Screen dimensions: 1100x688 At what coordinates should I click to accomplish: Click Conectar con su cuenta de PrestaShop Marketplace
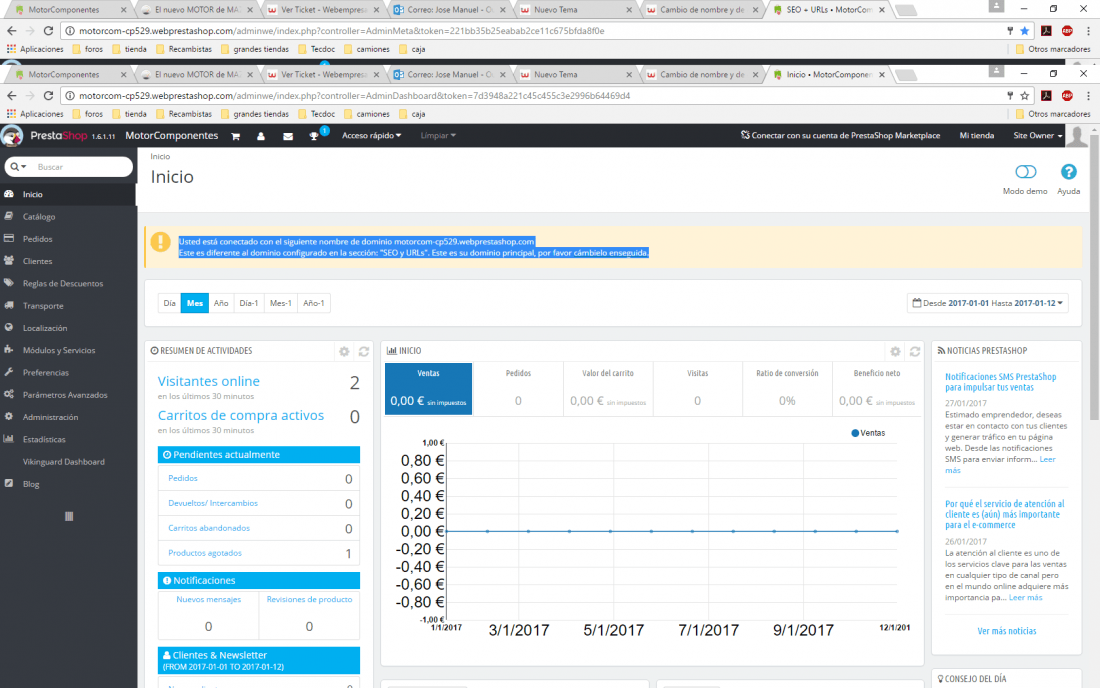point(840,135)
